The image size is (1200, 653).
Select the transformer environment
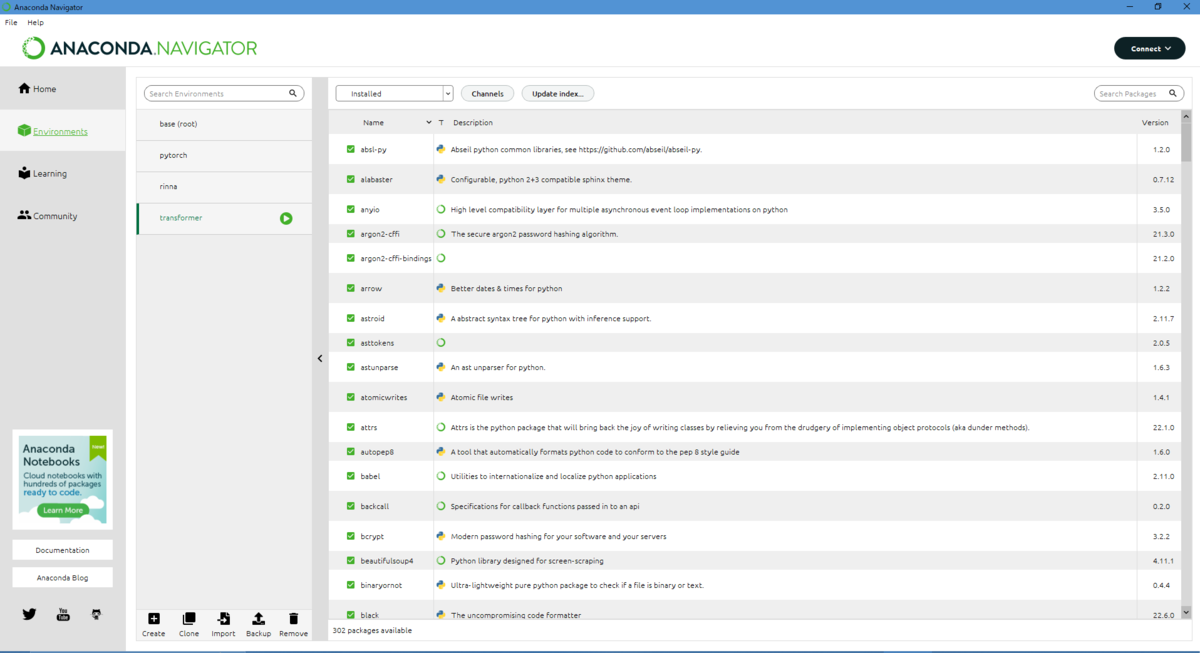pyautogui.click(x=224, y=218)
